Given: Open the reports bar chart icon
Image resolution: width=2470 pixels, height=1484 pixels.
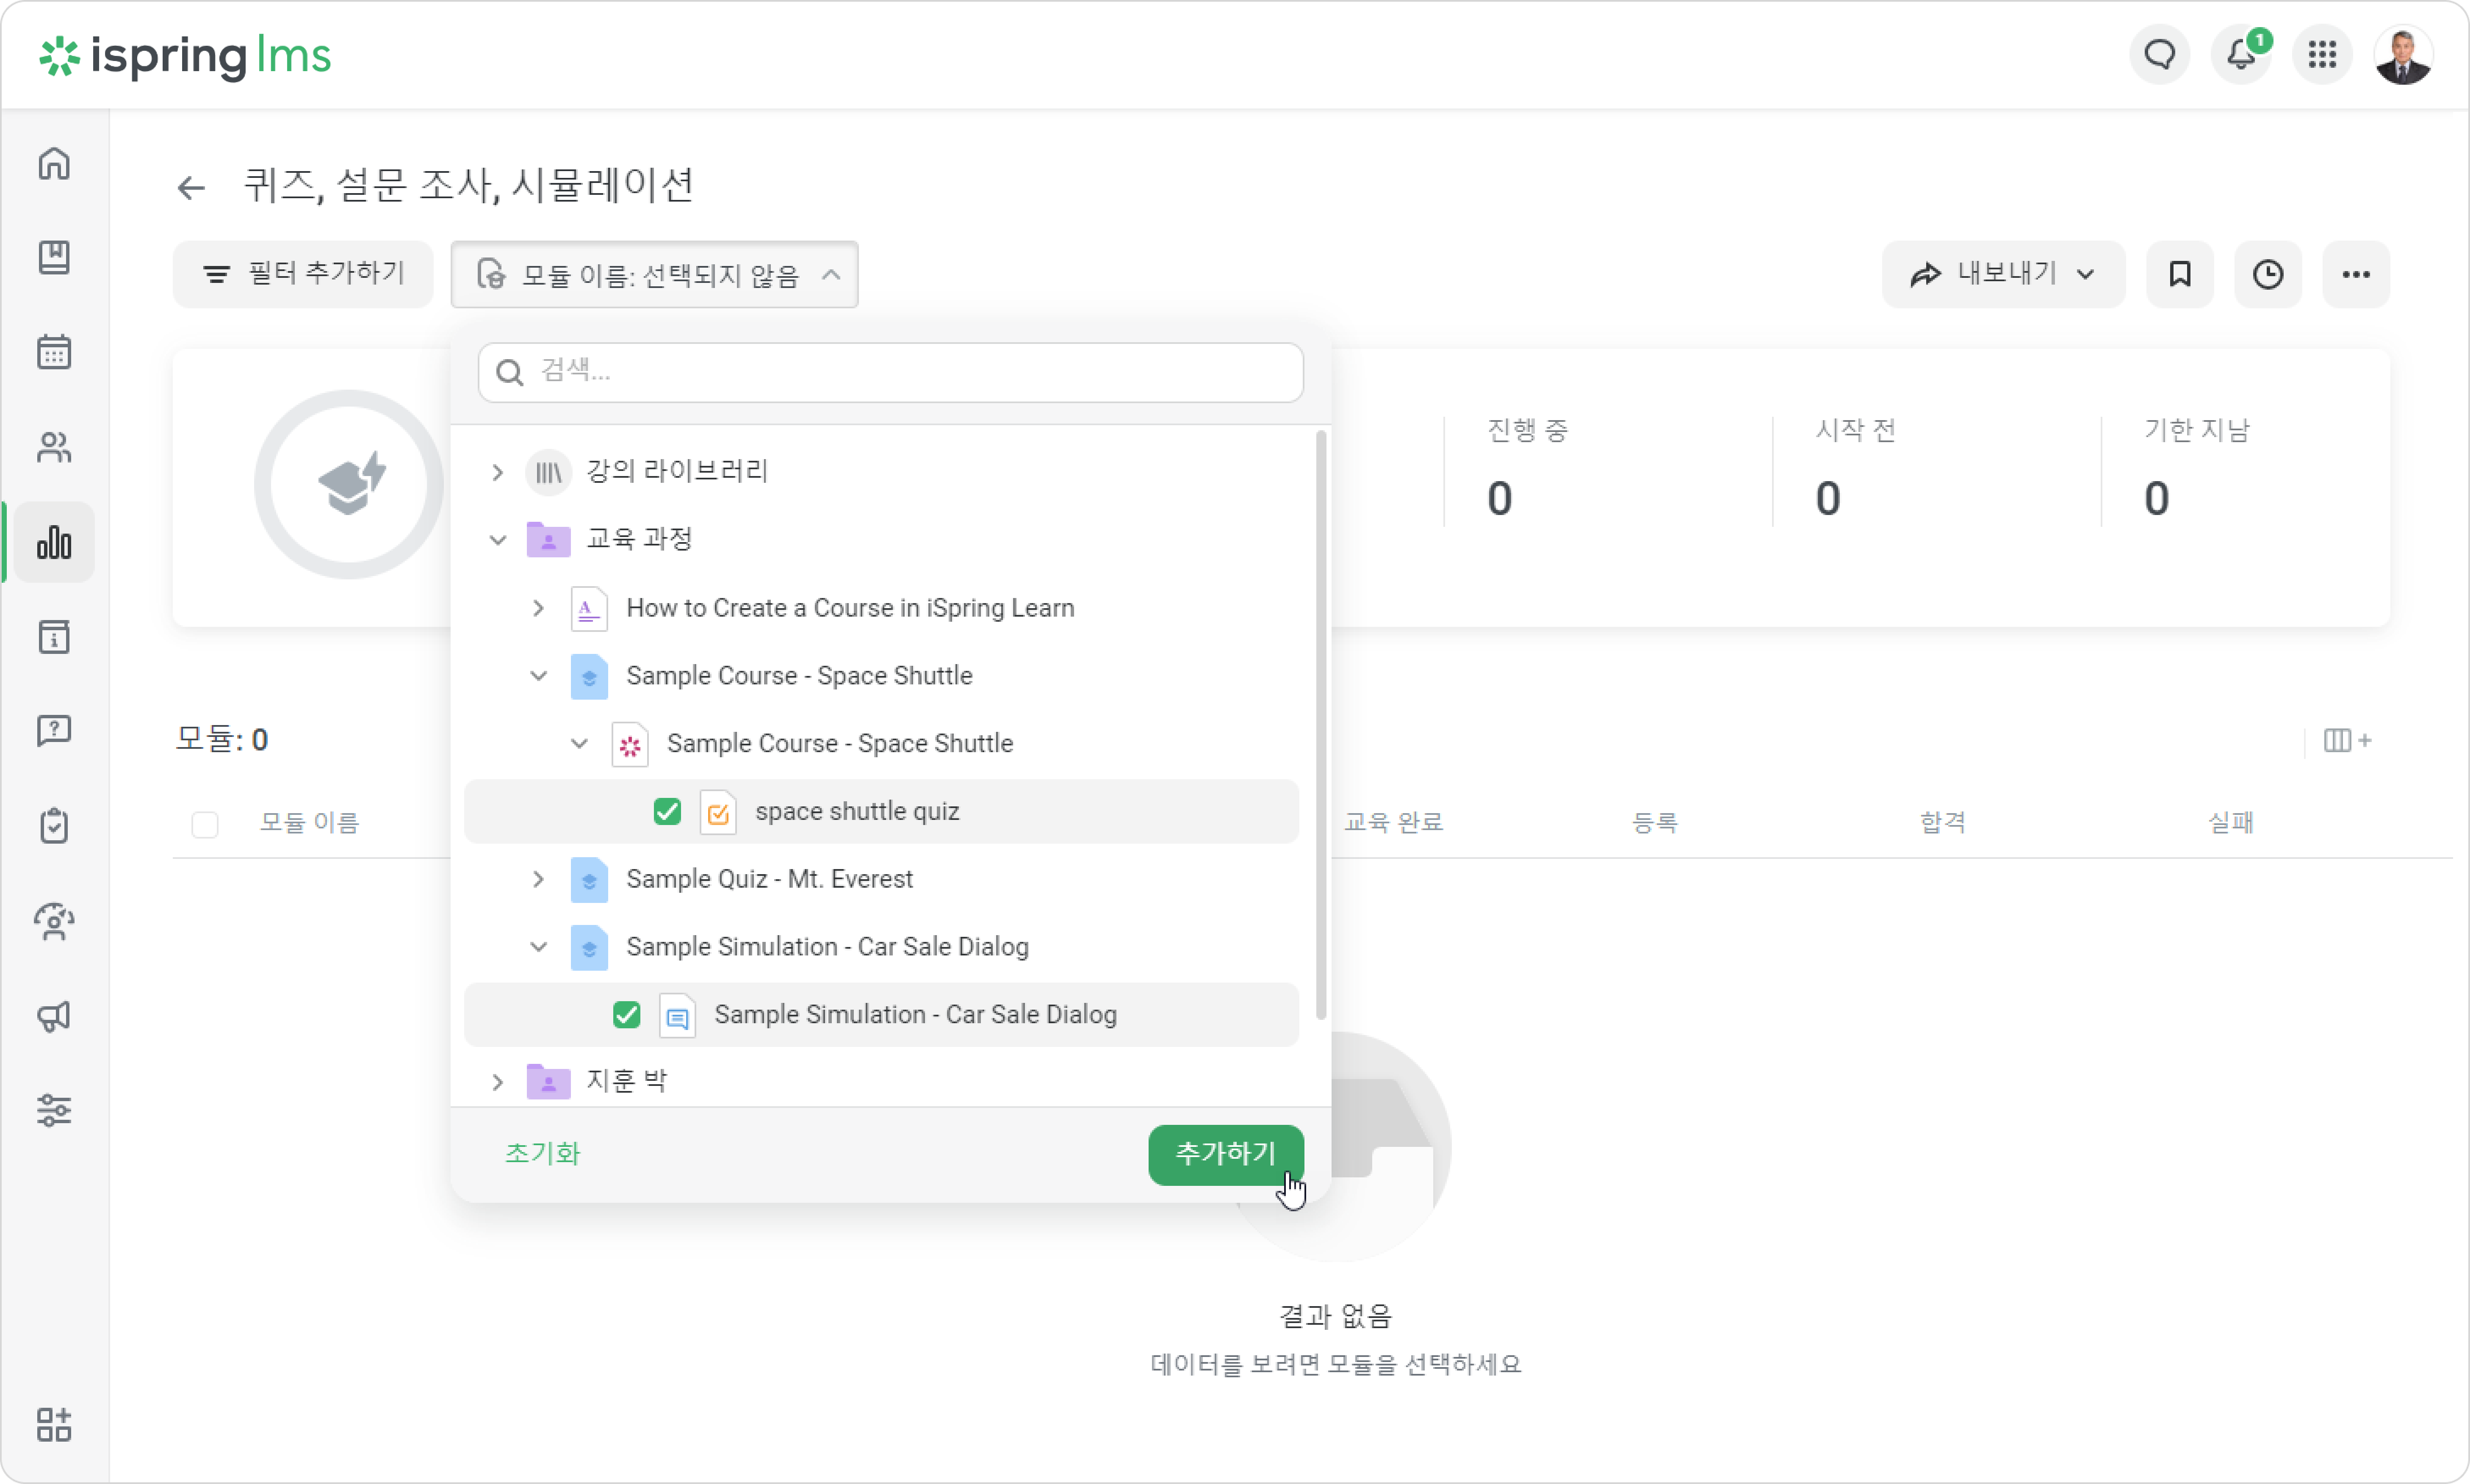Looking at the screenshot, I should point(54,542).
